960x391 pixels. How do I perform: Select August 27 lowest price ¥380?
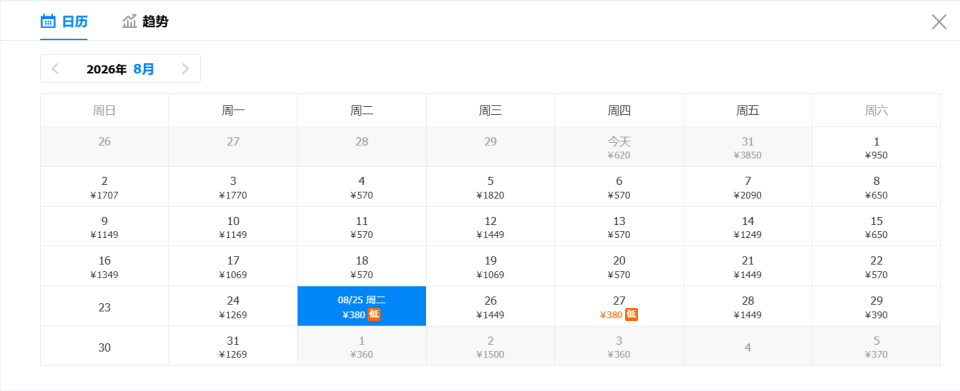(x=619, y=306)
